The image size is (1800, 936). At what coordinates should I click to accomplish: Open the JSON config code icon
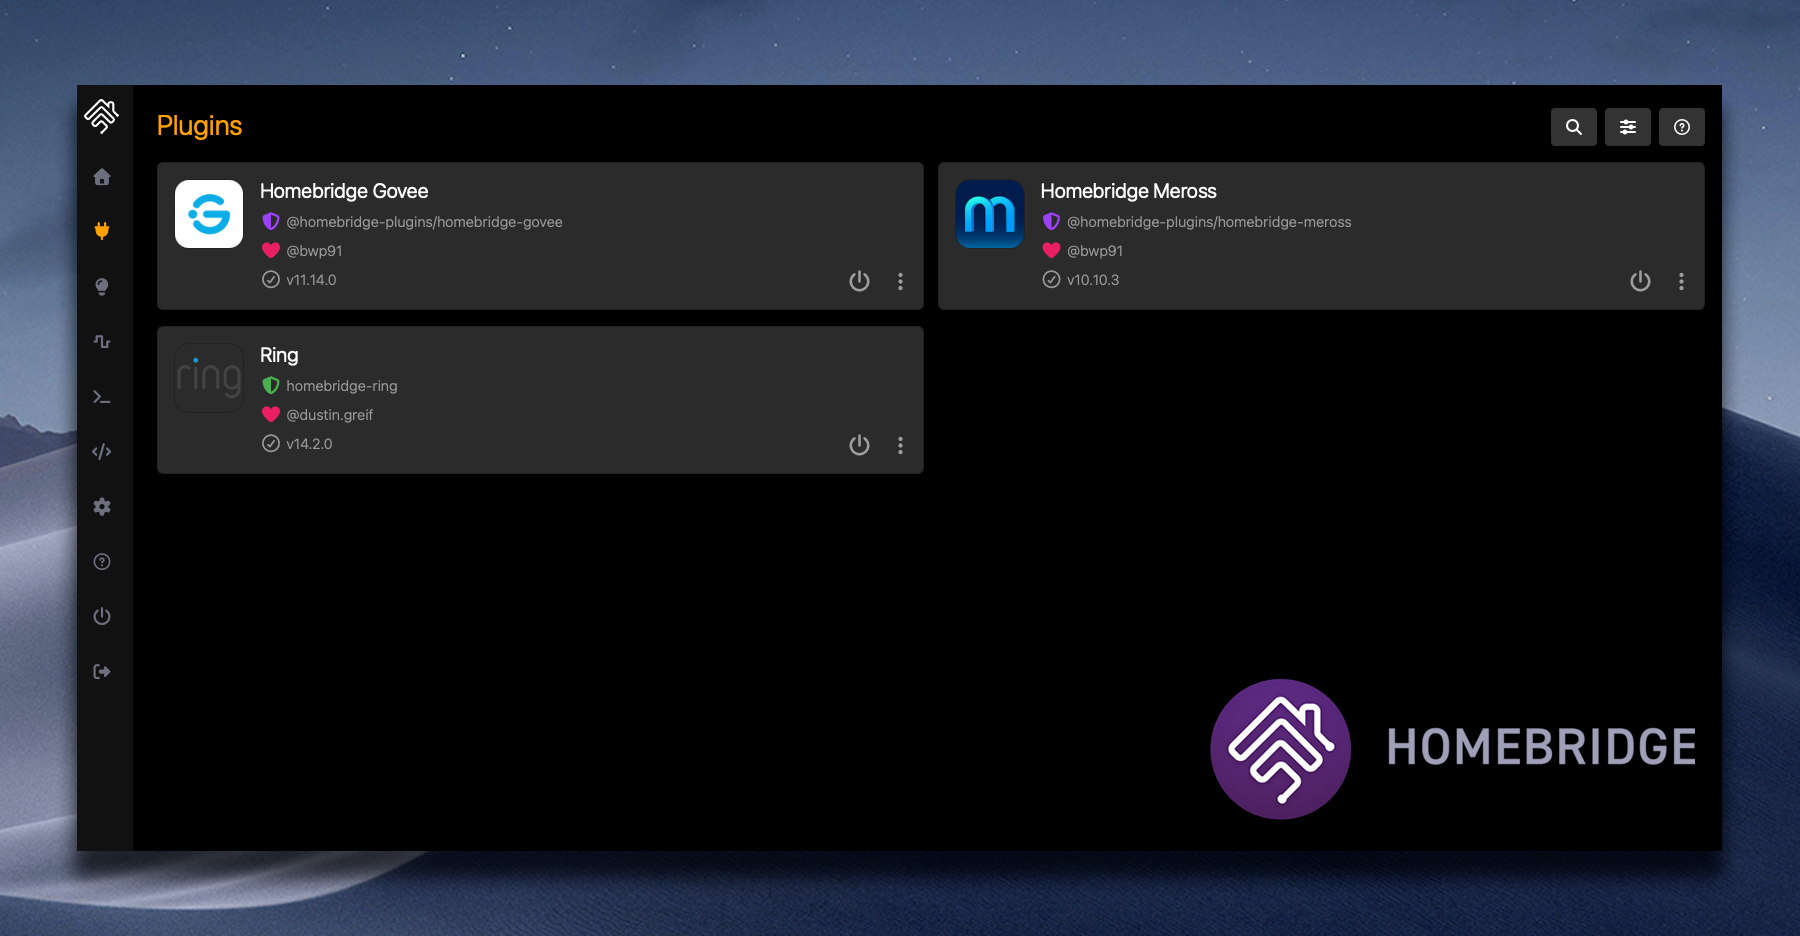[x=102, y=452]
